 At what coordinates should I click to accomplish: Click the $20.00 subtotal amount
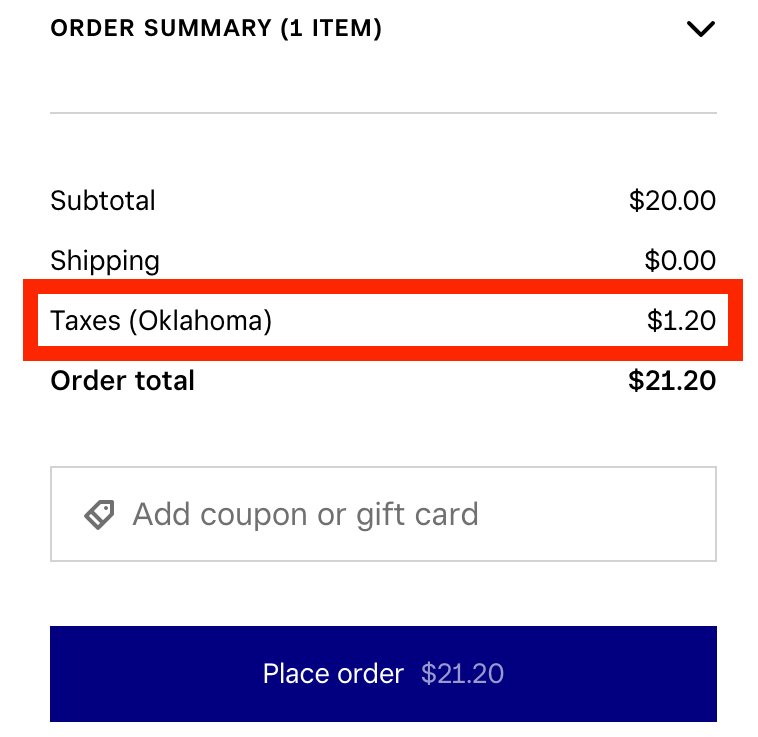[672, 200]
